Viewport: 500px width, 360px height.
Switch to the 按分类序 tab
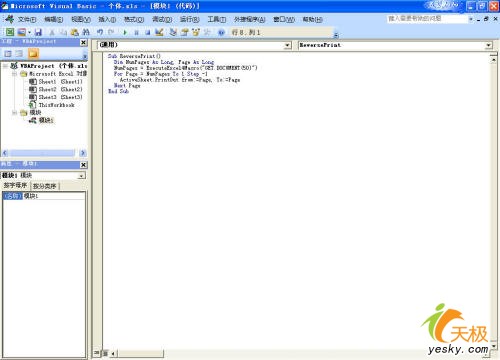[x=45, y=186]
